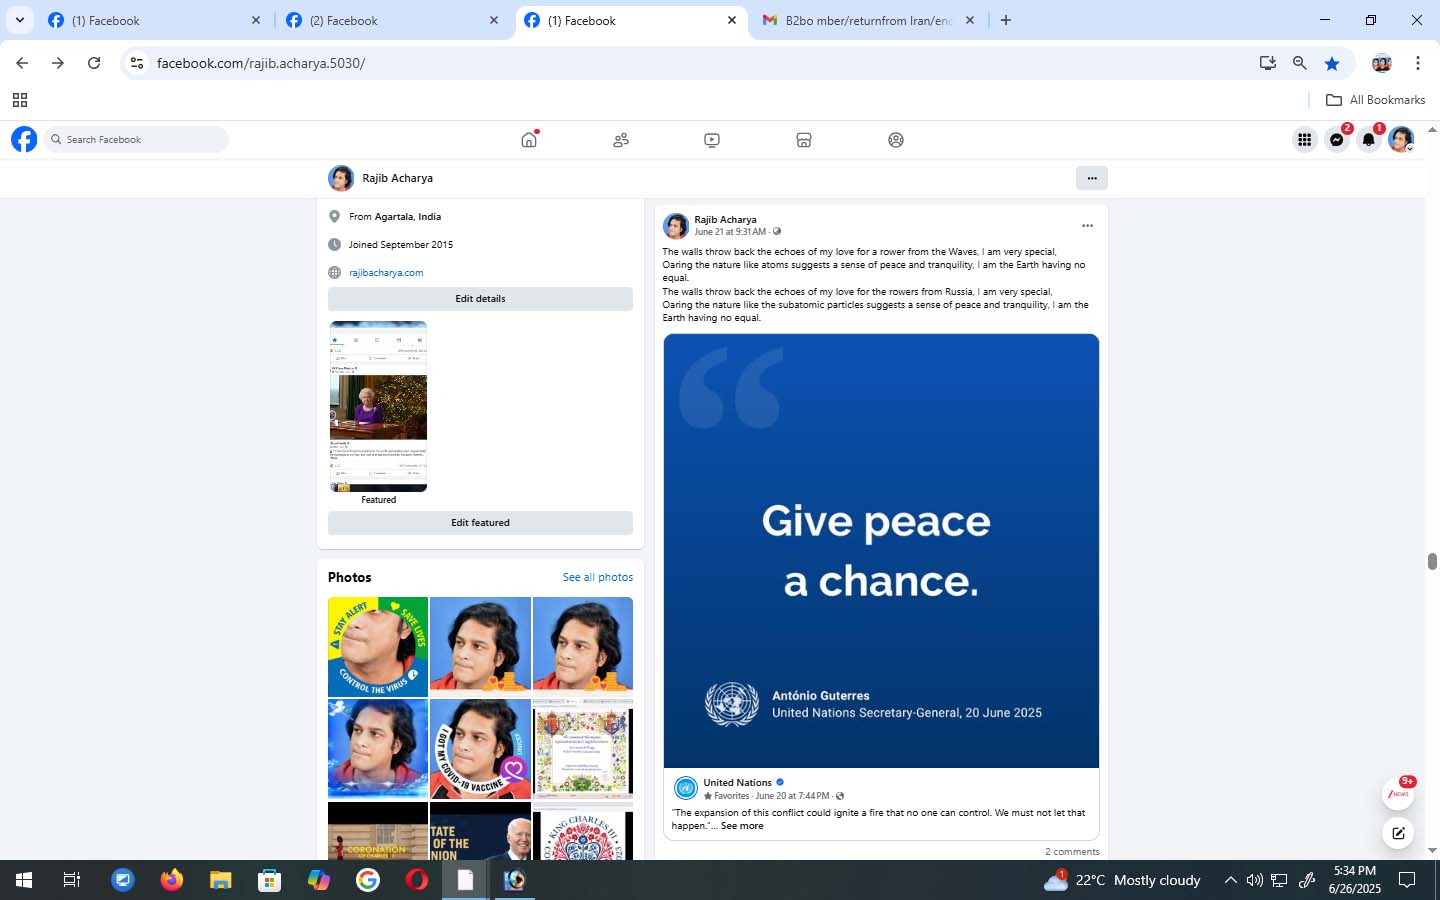Expand See more in shared post
This screenshot has height=900, width=1440.
[x=742, y=826]
